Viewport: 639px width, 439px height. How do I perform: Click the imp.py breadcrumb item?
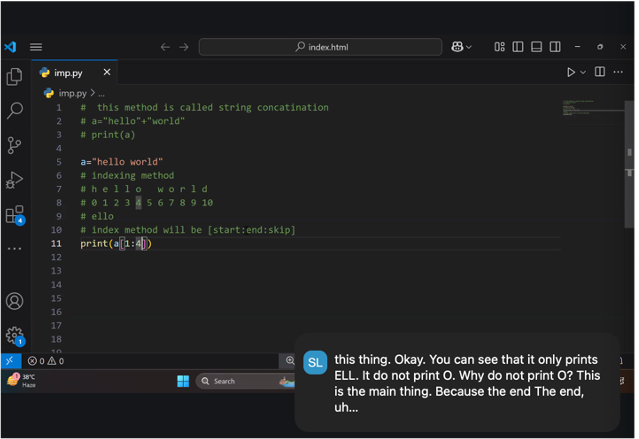(x=72, y=93)
